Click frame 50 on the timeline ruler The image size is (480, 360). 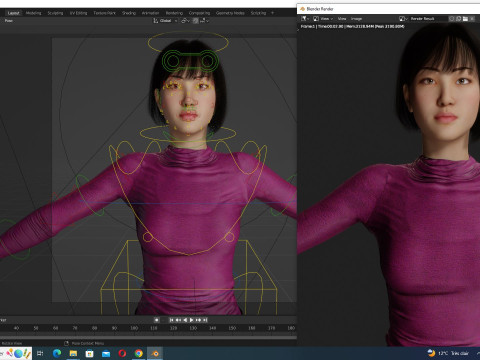click(36, 328)
